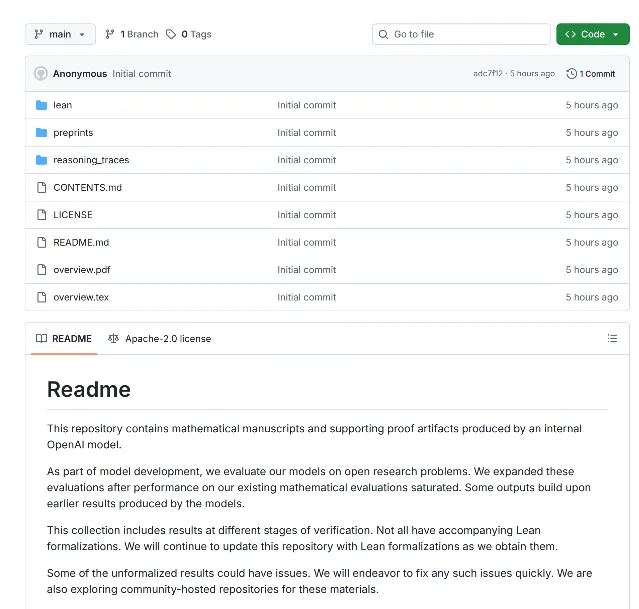Open the Anonymous author link
The height and width of the screenshot is (609, 639).
click(x=80, y=74)
